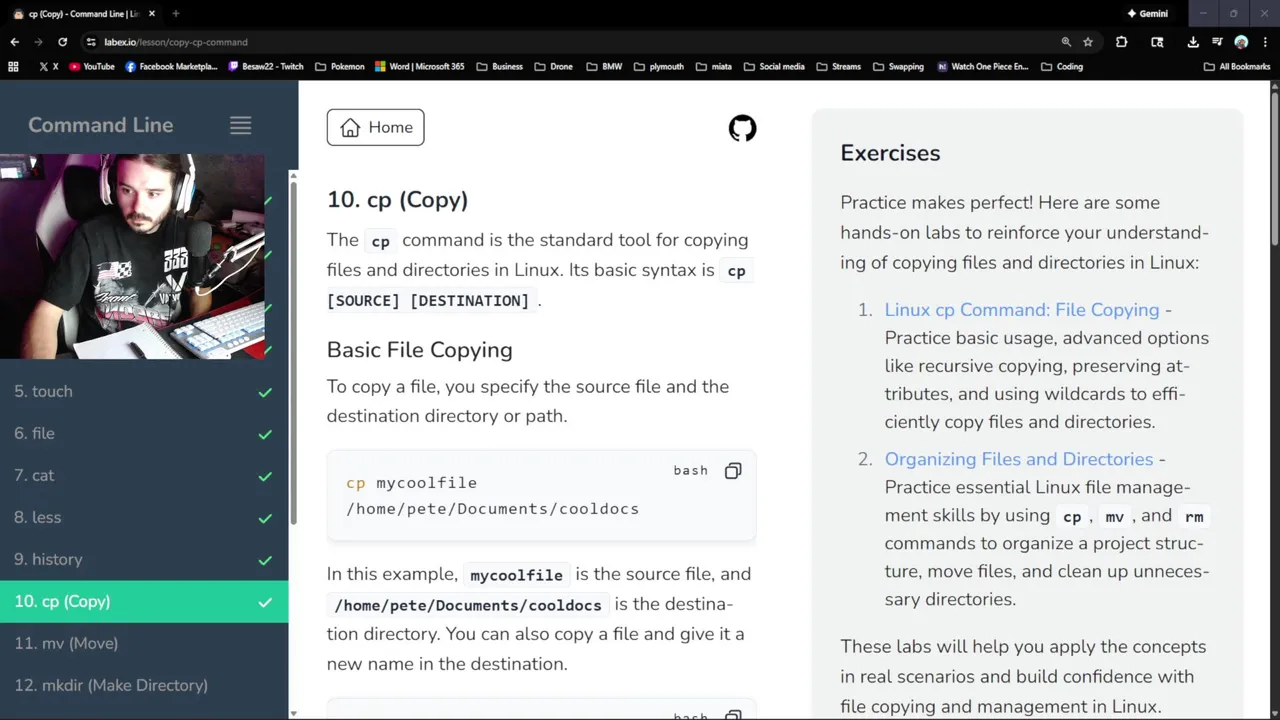Toggle the Command Line sidebar hamburger menu
Viewport: 1280px width, 720px height.
[x=240, y=125]
